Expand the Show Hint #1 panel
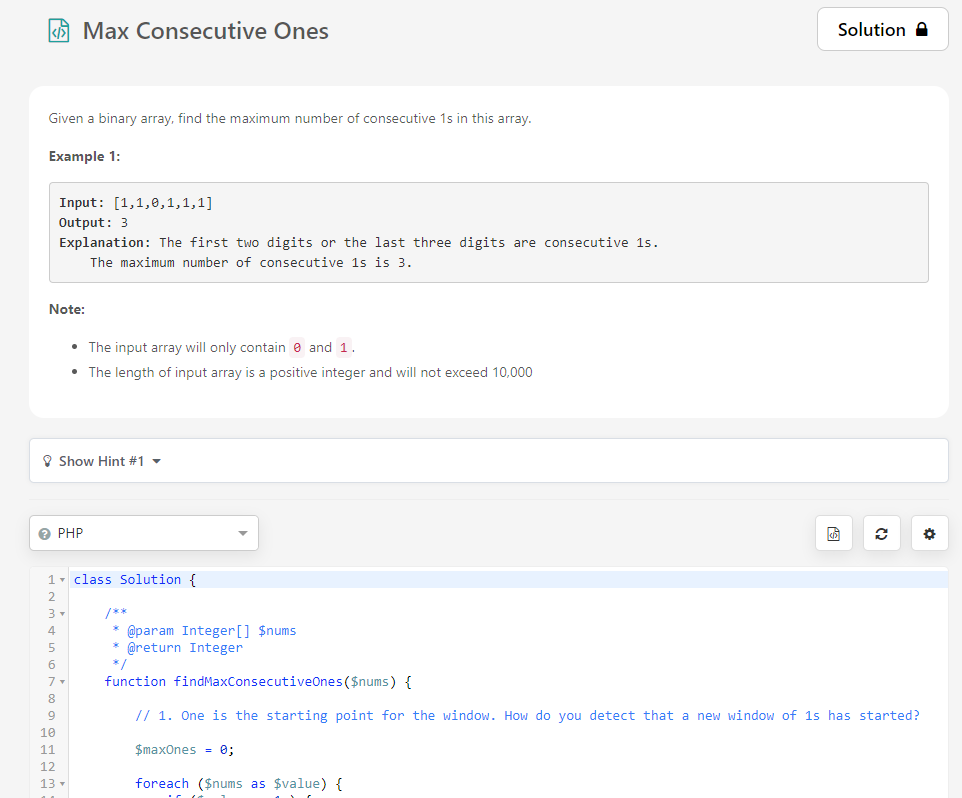The width and height of the screenshot is (962, 798). [488, 461]
